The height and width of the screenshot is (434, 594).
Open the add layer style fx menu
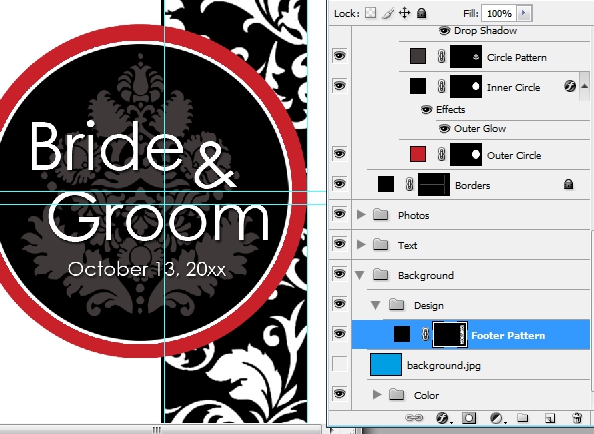pos(443,418)
